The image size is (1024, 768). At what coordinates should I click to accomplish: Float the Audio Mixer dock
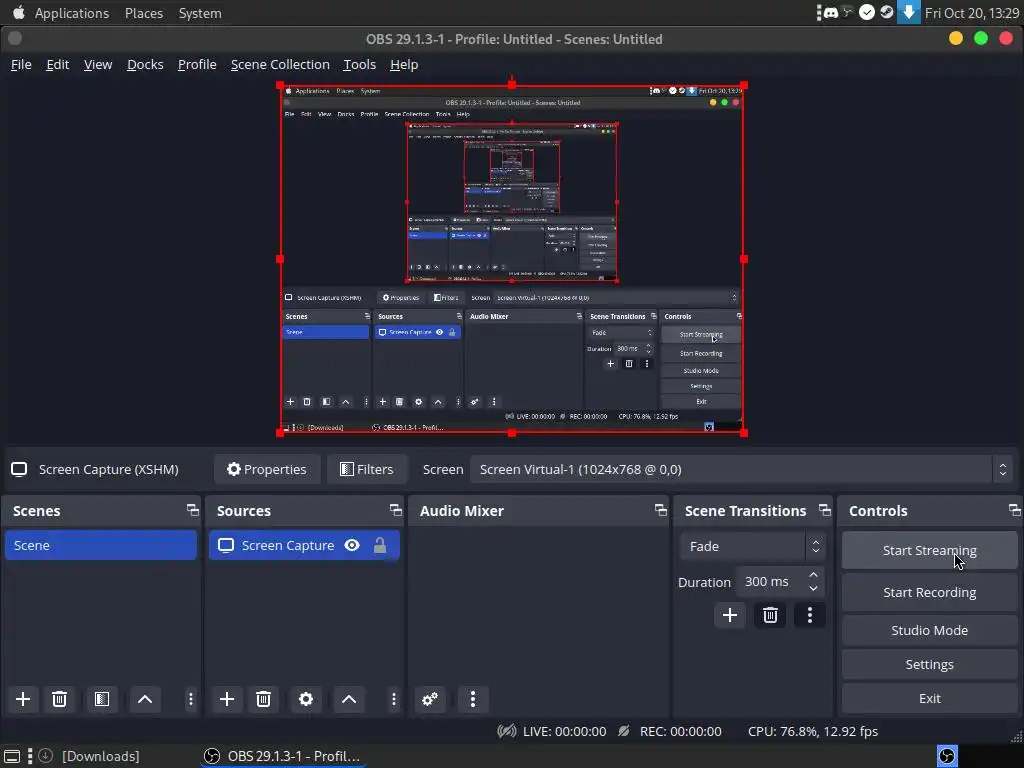click(x=661, y=510)
